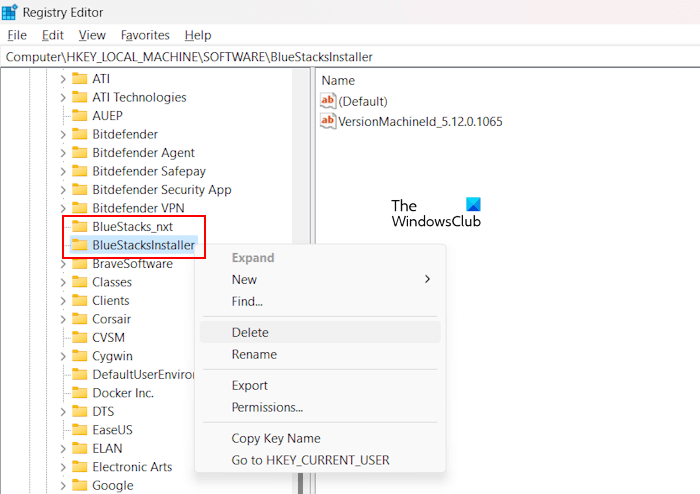Select the (Default) value name
This screenshot has height=494, width=700.
pos(362,101)
